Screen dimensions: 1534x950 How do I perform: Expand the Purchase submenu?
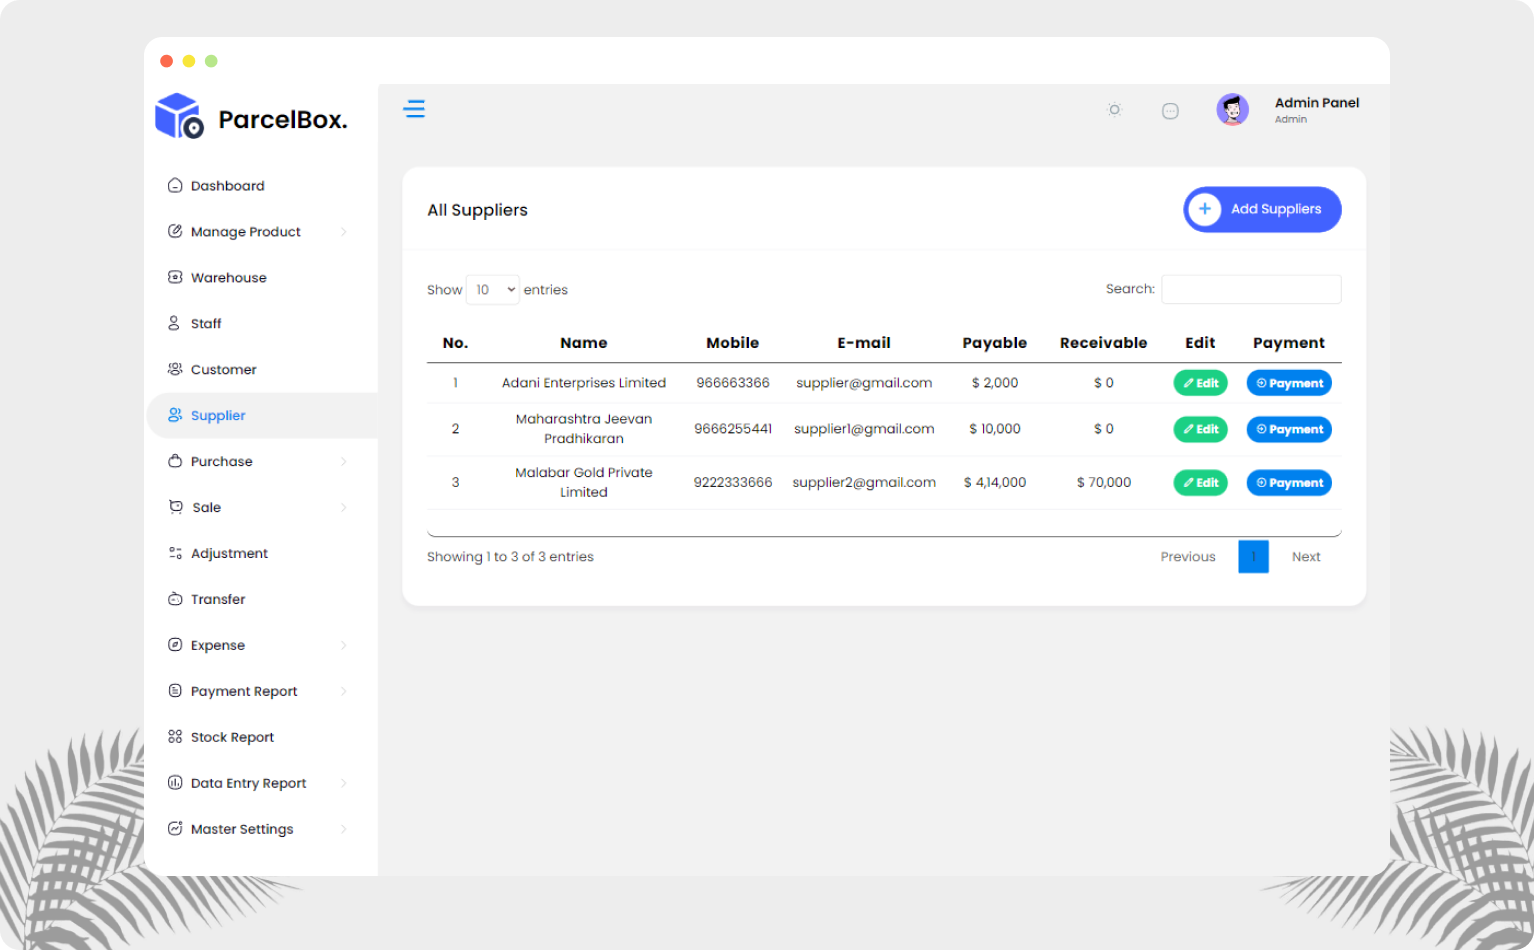click(x=221, y=461)
